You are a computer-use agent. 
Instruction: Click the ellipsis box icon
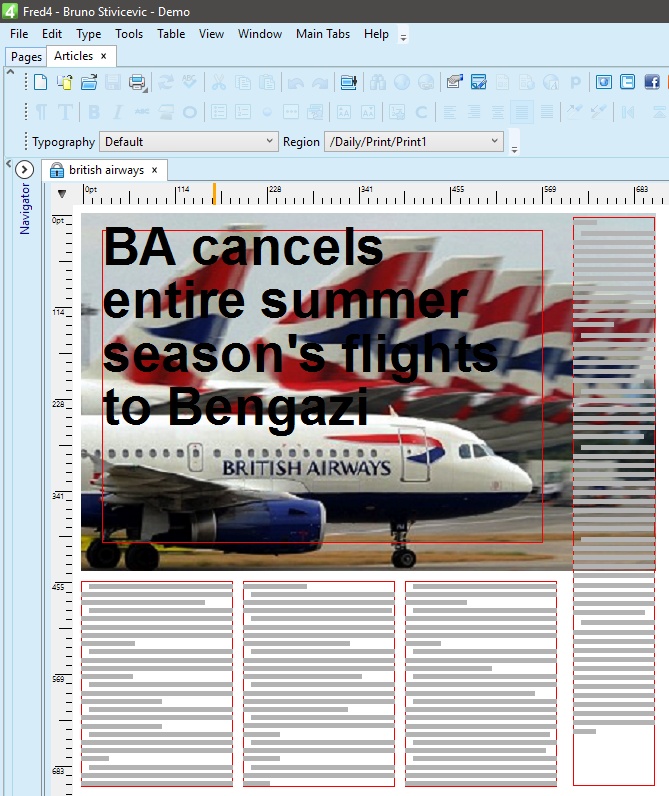(291, 112)
